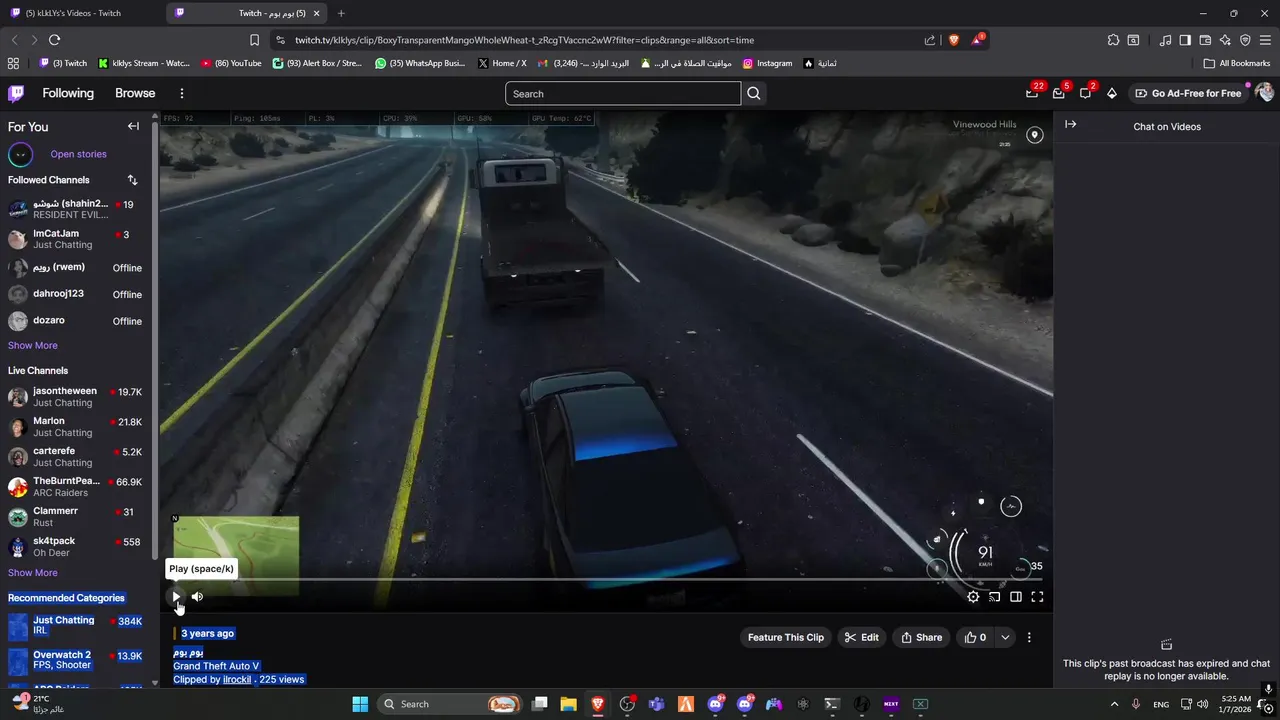Open taskbar clock 5:25 AM
This screenshot has height=720, width=1280.
coord(1235,704)
